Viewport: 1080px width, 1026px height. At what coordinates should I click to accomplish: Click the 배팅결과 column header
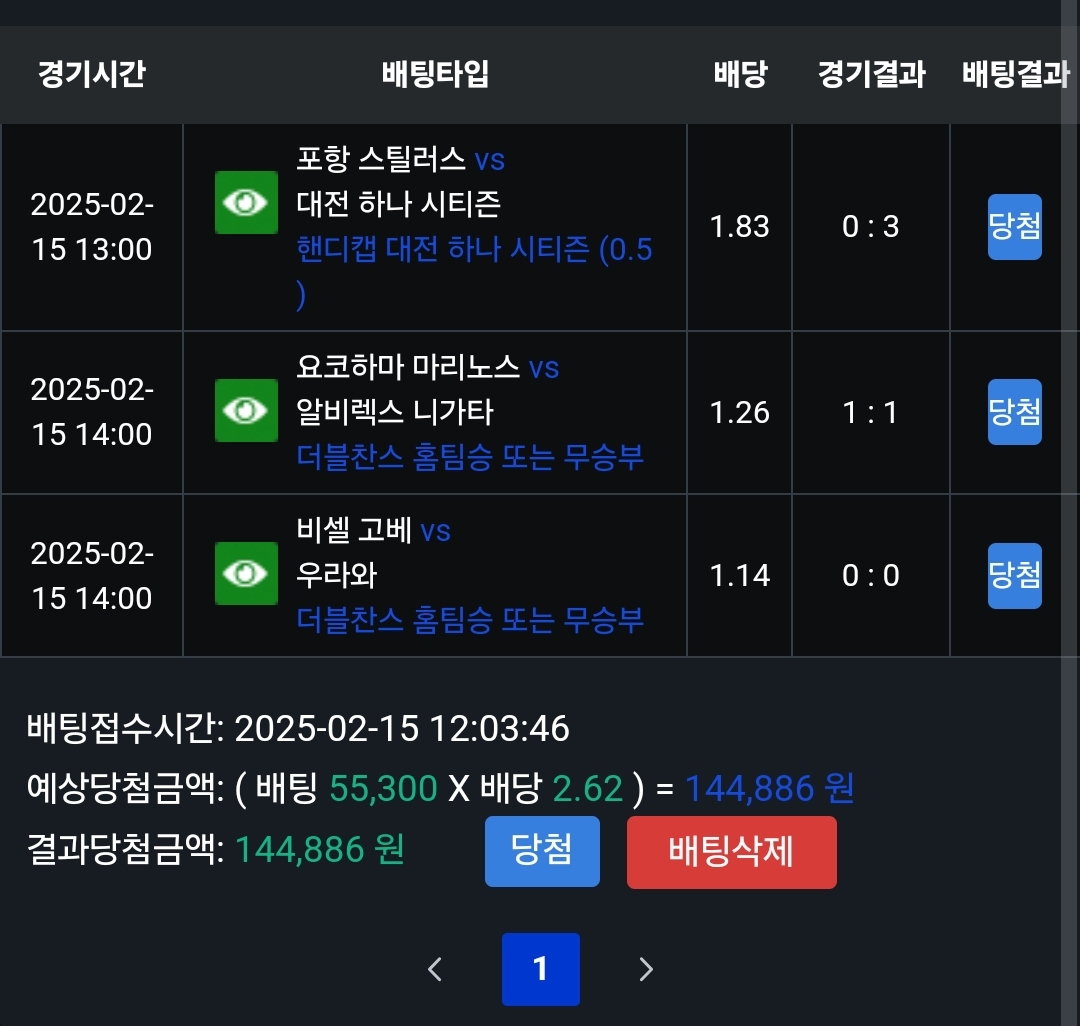point(1015,74)
